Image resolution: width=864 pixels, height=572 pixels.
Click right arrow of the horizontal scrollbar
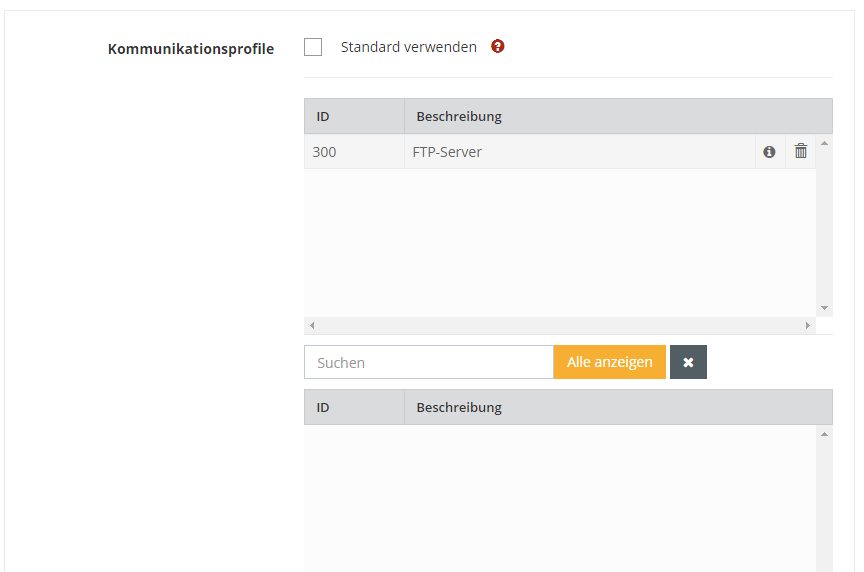808,326
